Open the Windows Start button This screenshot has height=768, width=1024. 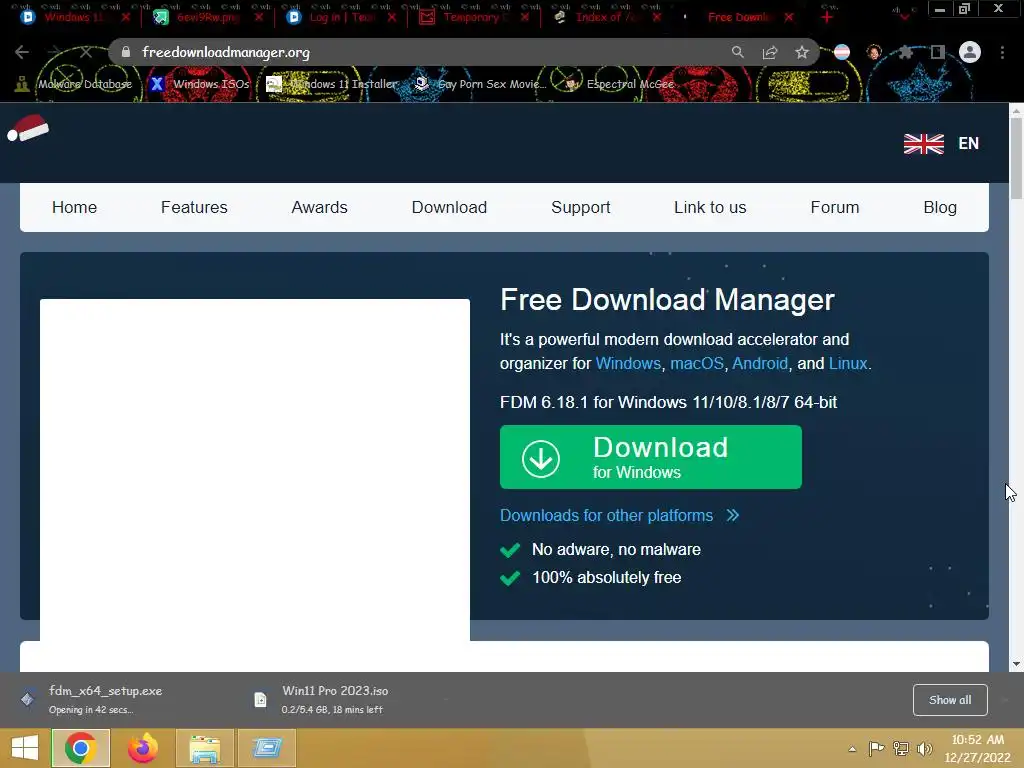point(24,748)
